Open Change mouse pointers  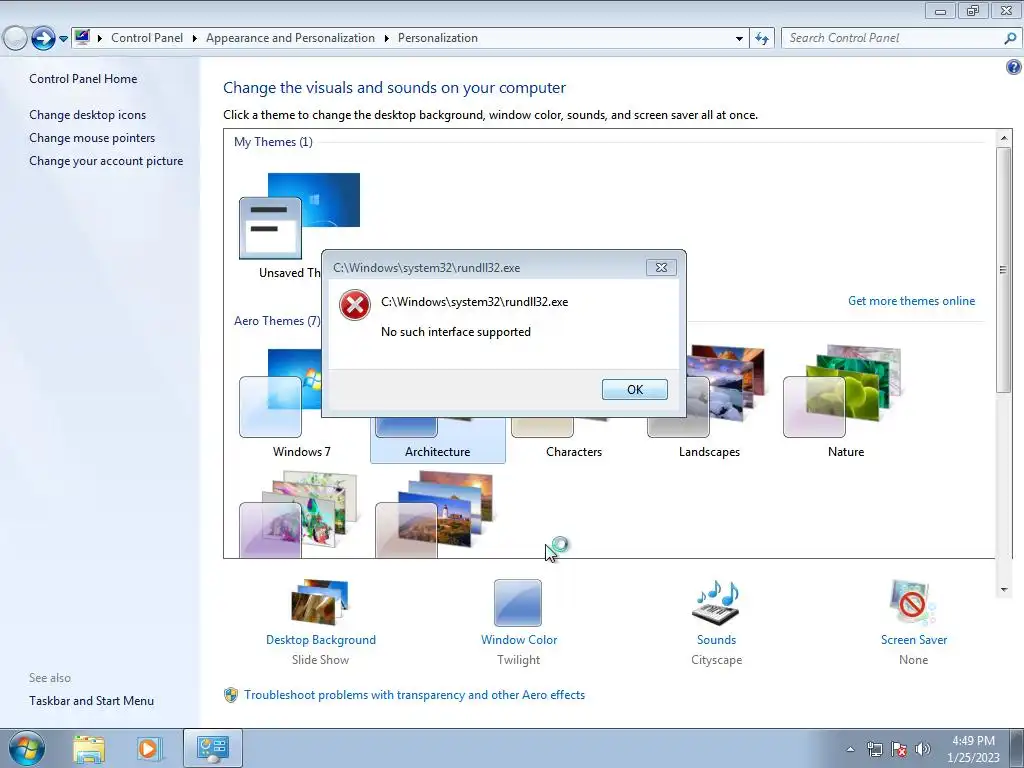tap(92, 138)
